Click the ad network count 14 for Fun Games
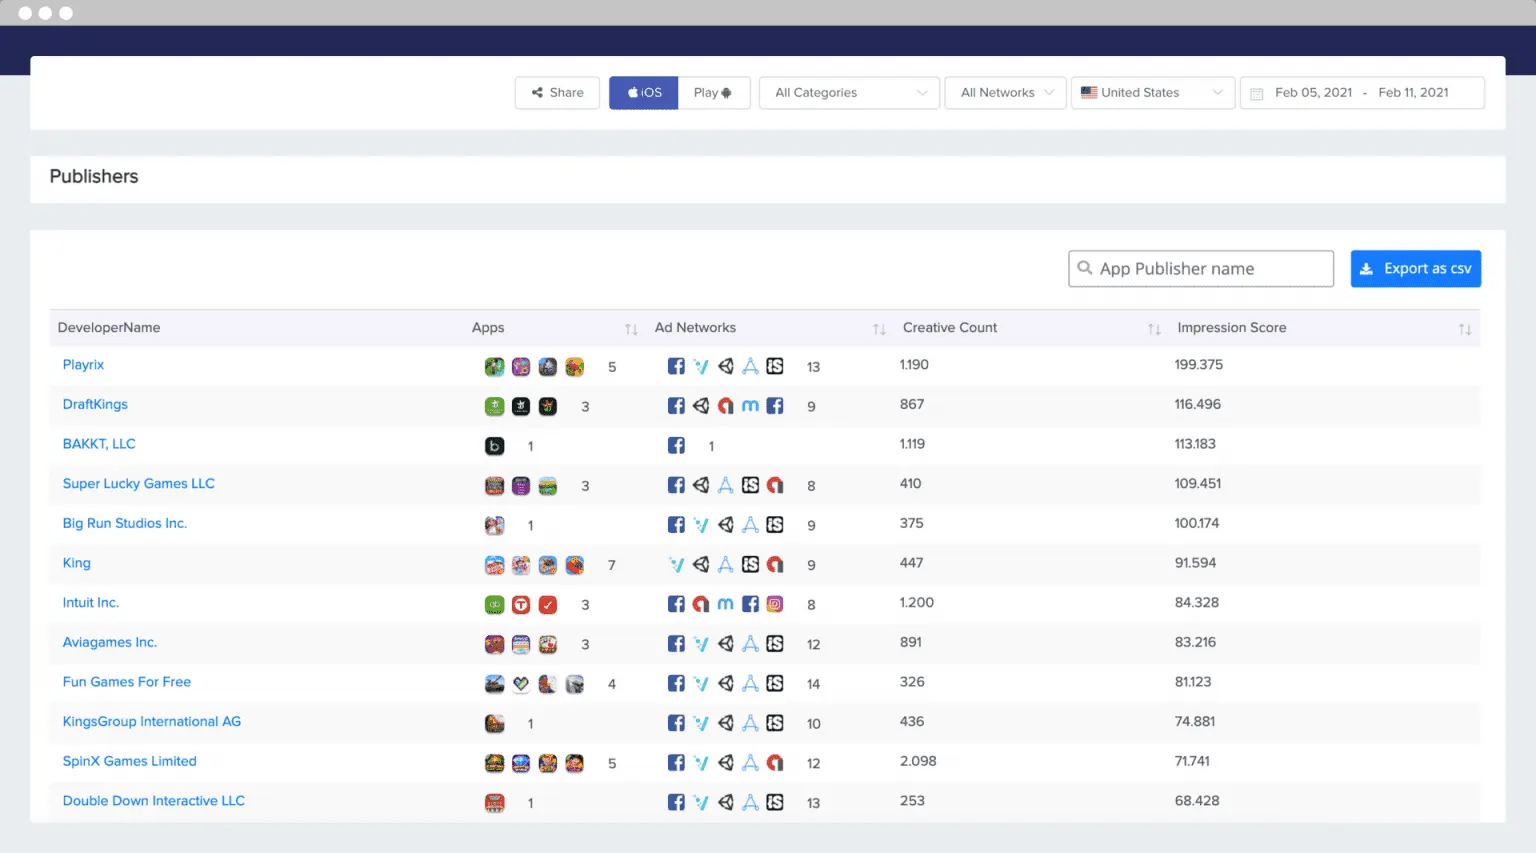1536x853 pixels. click(814, 685)
